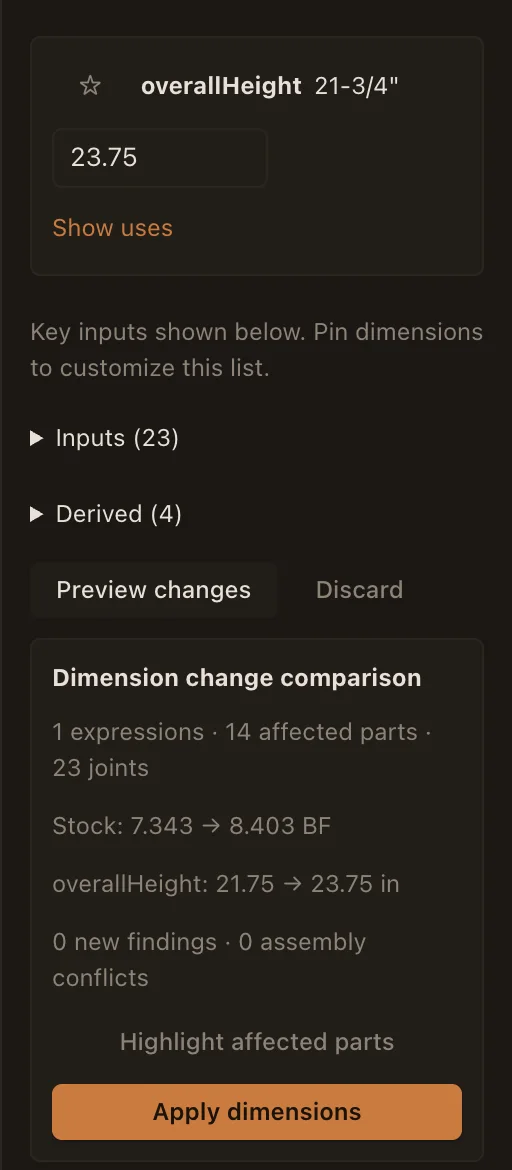Focus the 23.75 value input field
The width and height of the screenshot is (512, 1170).
click(x=160, y=157)
